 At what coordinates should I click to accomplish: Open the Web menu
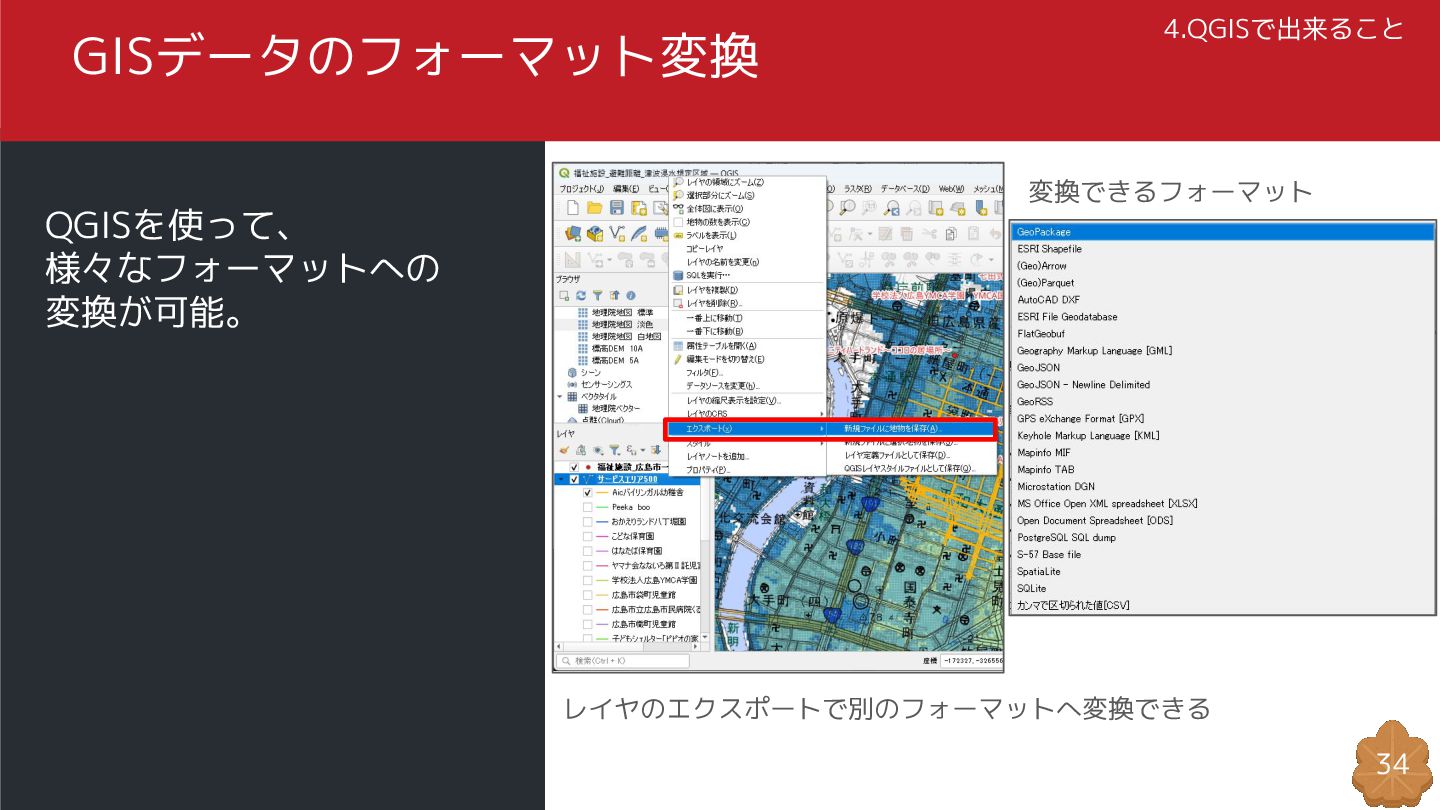point(951,189)
